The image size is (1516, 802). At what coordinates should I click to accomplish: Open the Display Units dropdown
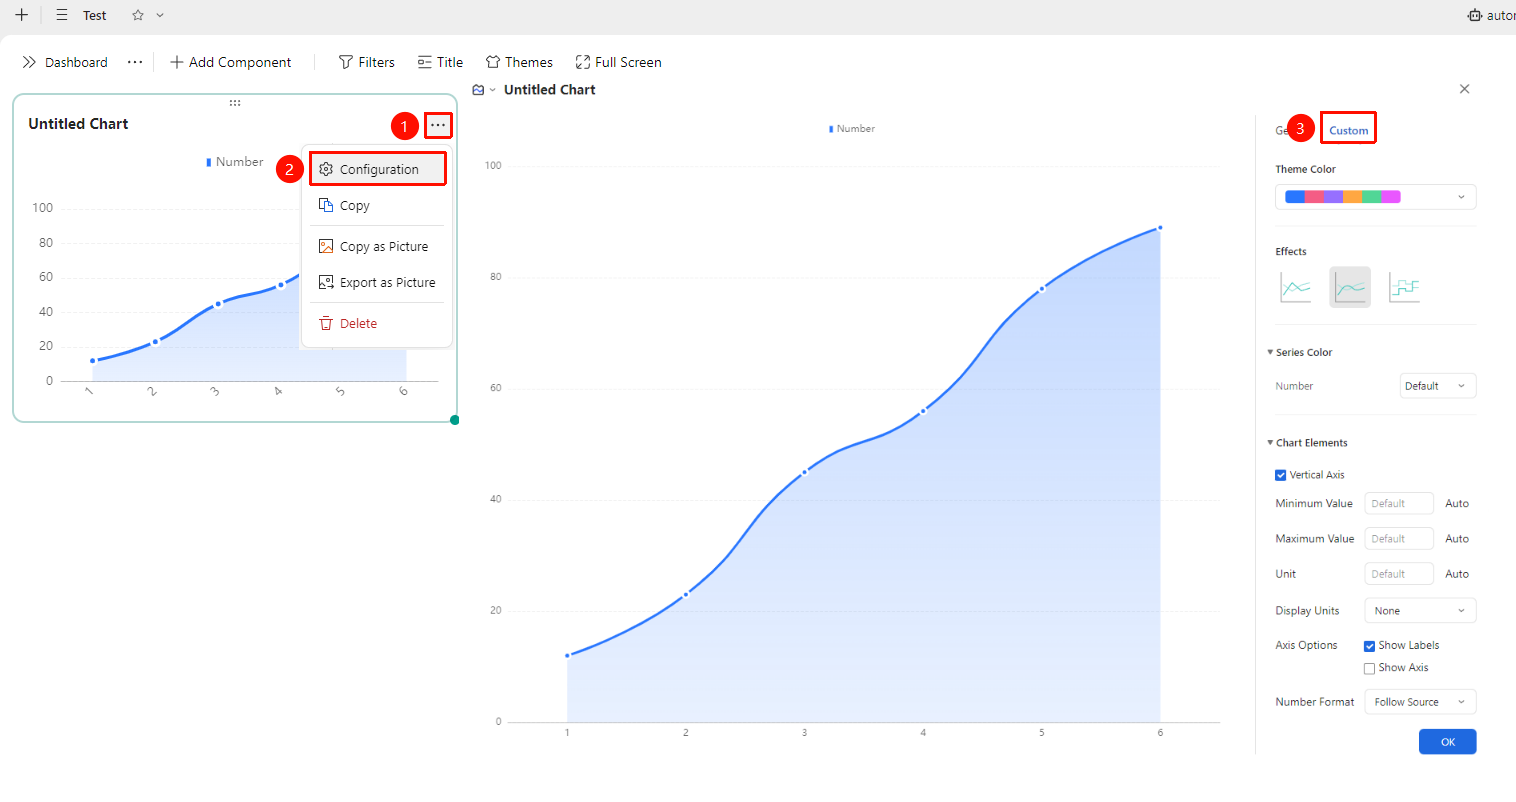click(x=1420, y=611)
